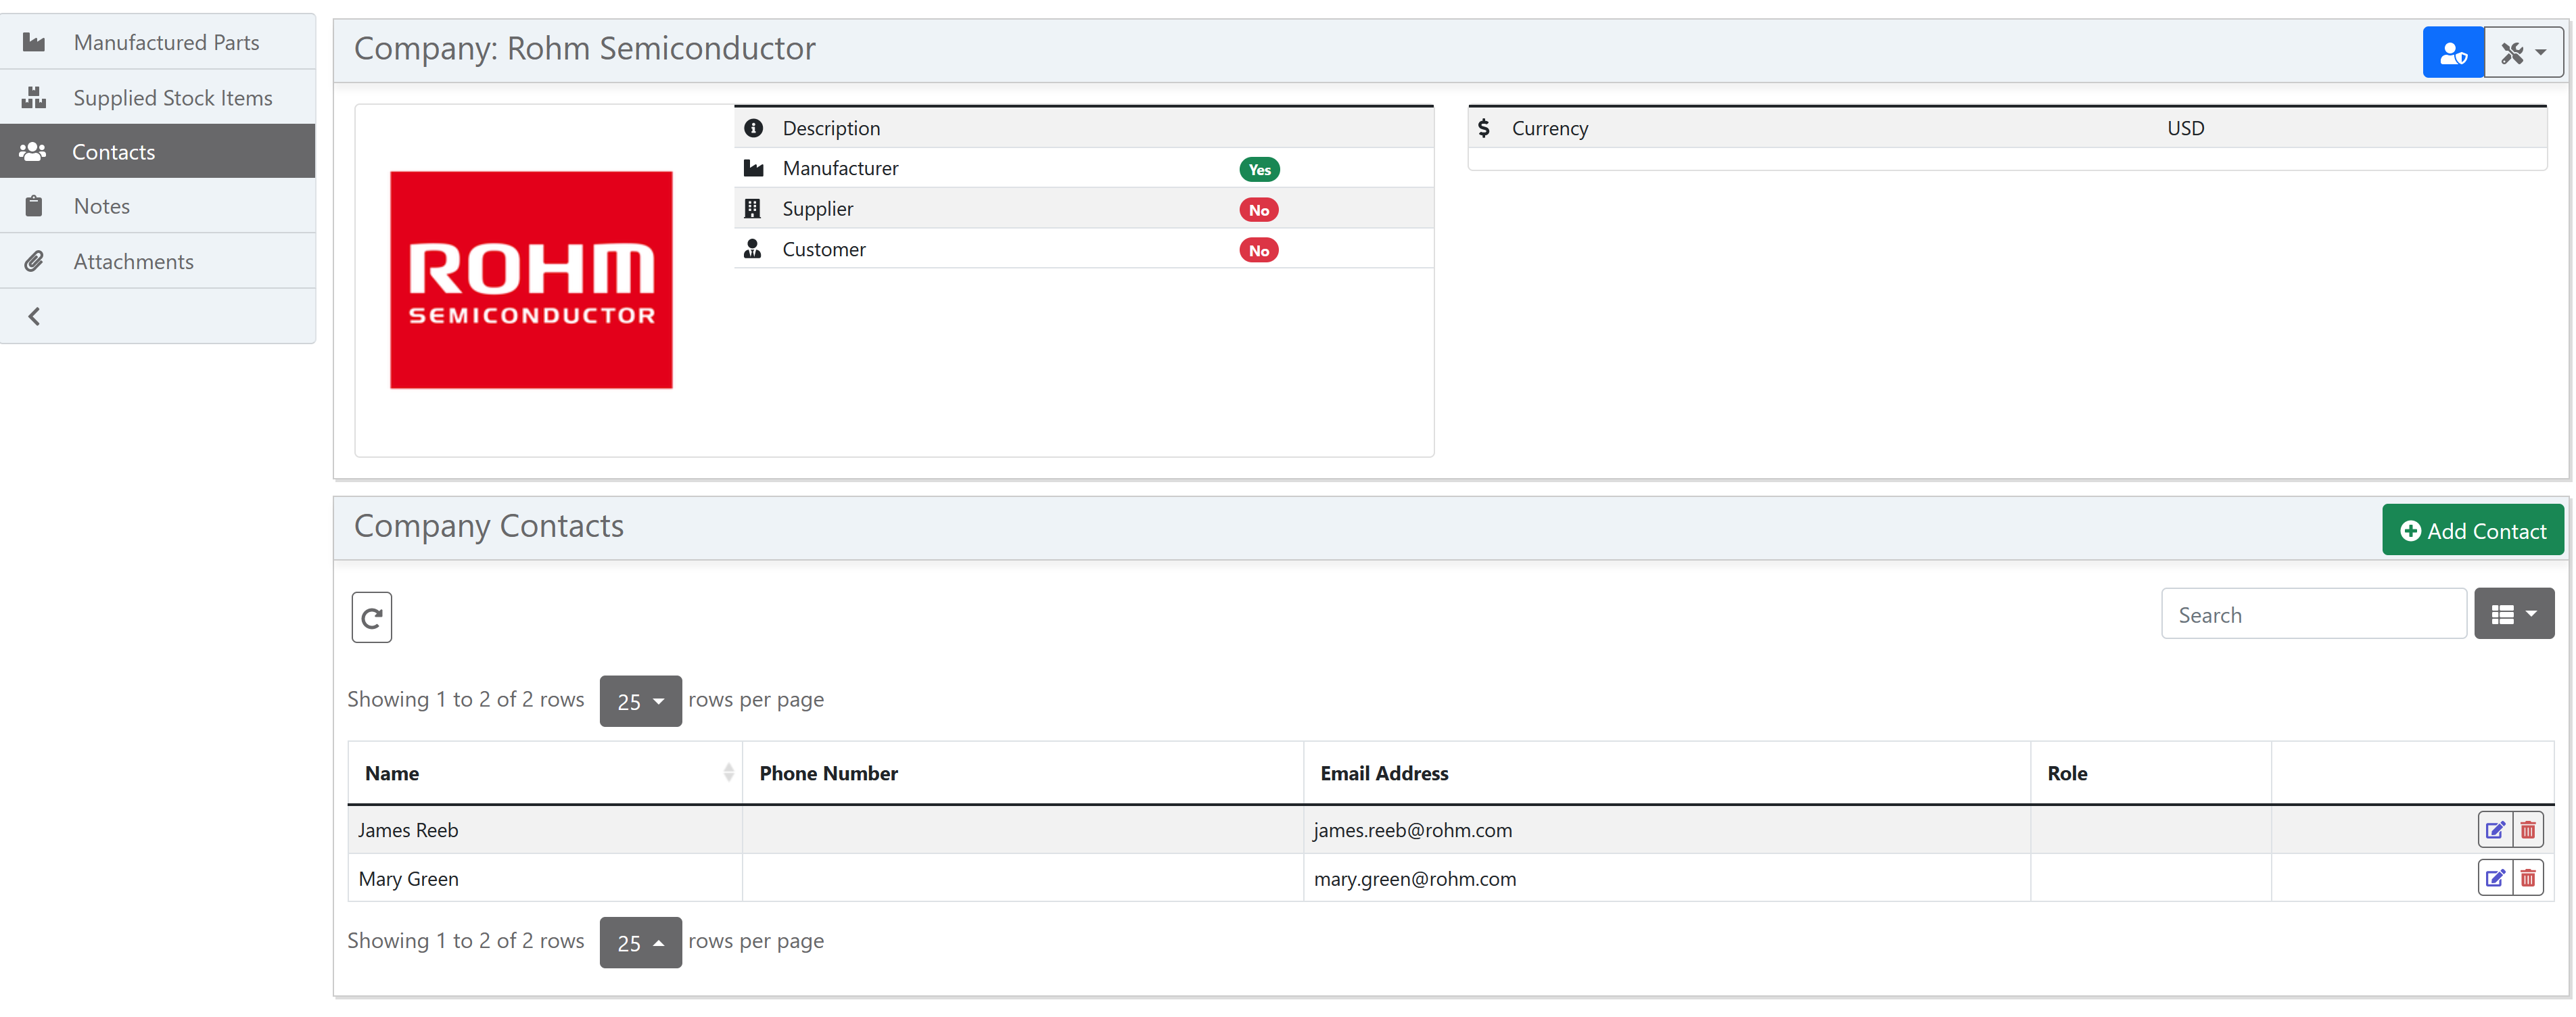Delete the James Reeb contact
Viewport: 2576px width, 1017px height.
click(2528, 830)
